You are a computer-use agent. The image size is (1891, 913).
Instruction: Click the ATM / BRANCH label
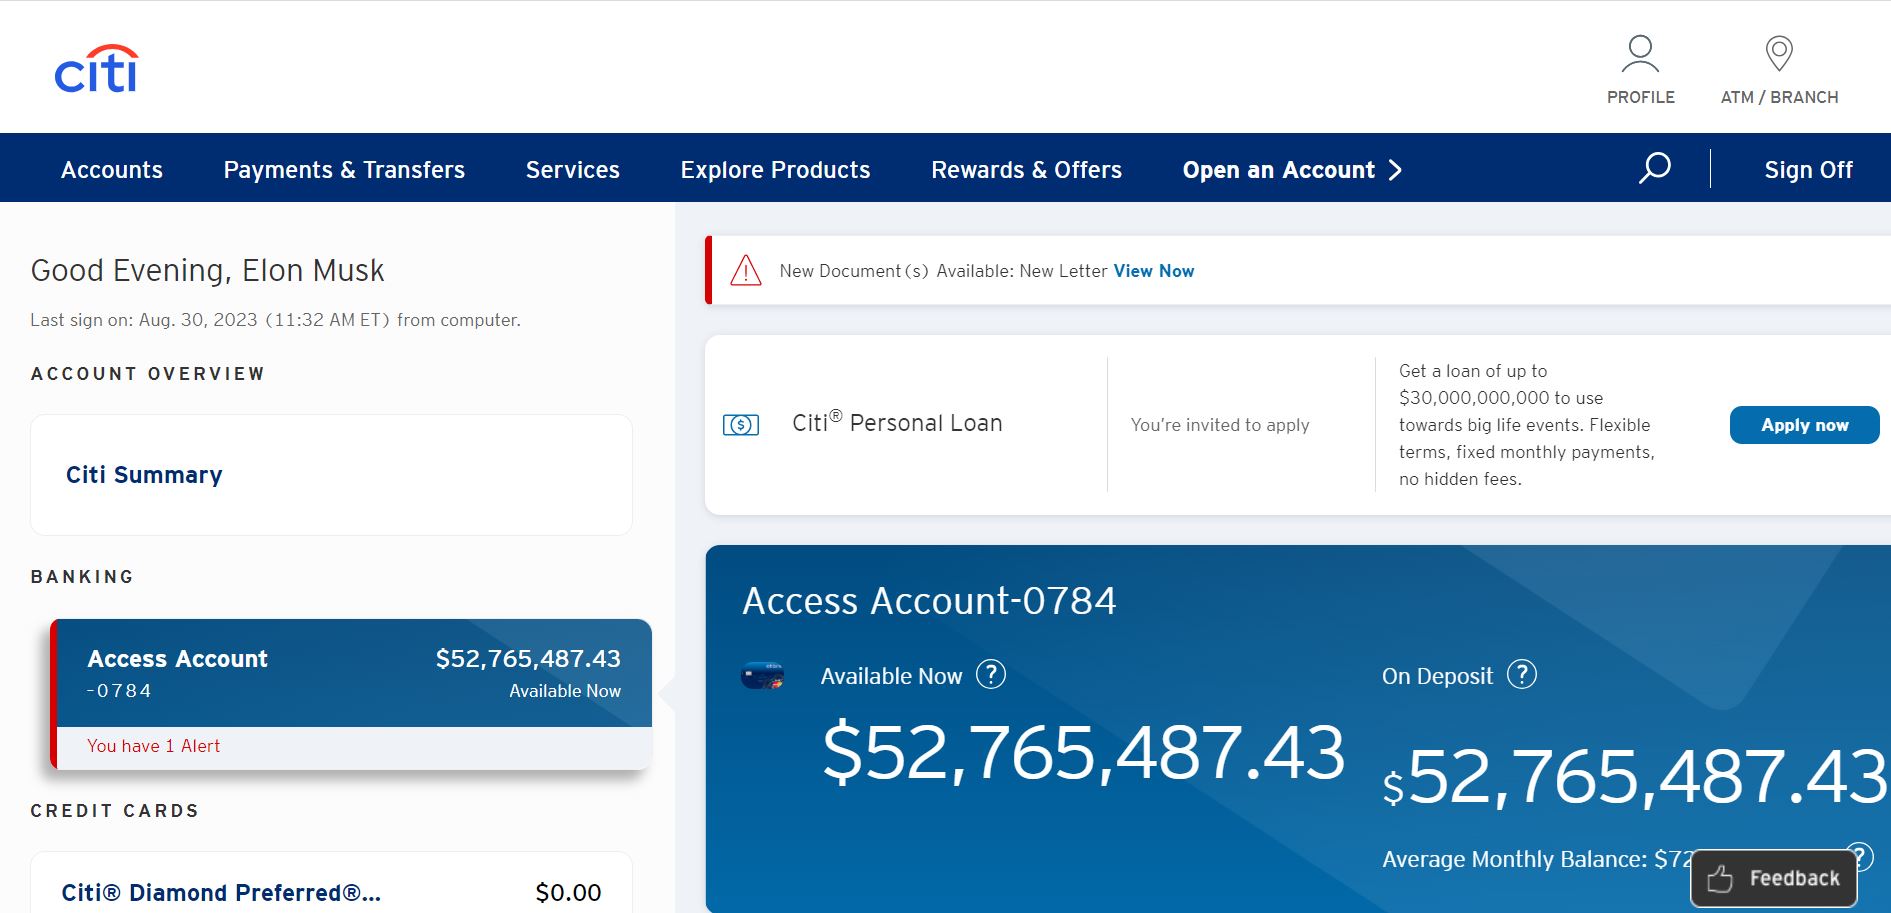1779,97
